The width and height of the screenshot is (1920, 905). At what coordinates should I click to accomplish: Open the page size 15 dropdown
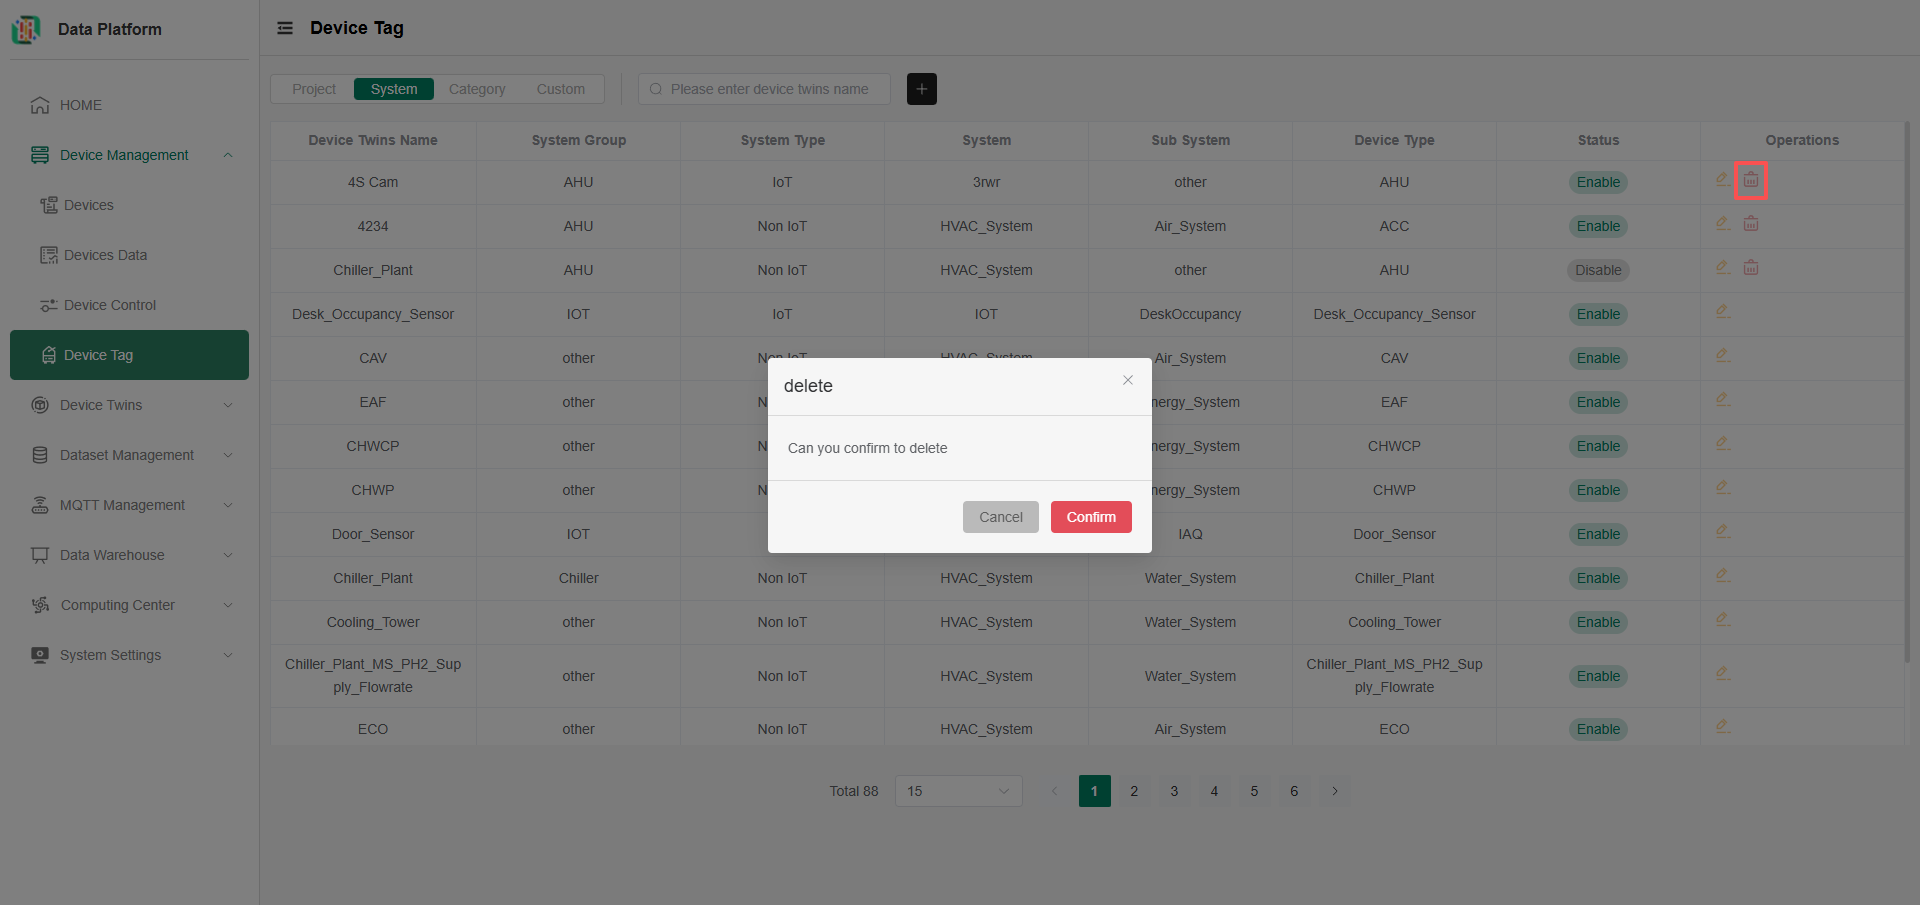(958, 791)
